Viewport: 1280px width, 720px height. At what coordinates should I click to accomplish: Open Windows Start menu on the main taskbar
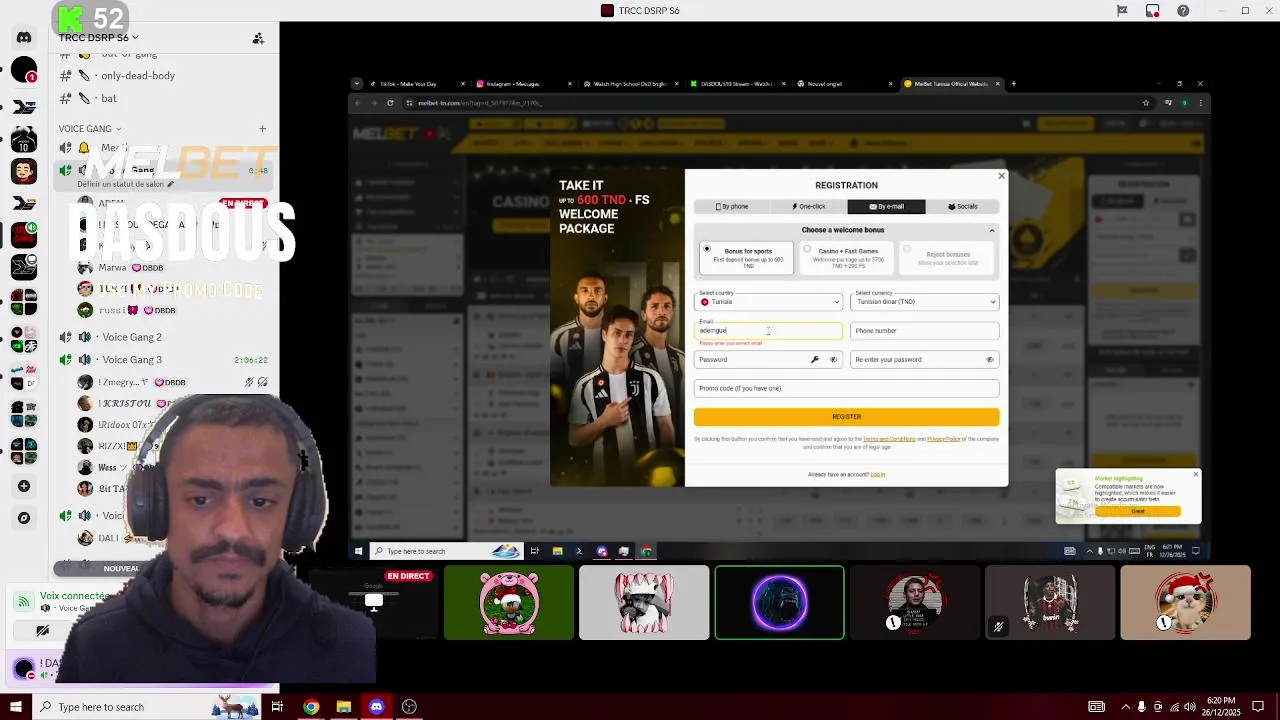pos(16,707)
